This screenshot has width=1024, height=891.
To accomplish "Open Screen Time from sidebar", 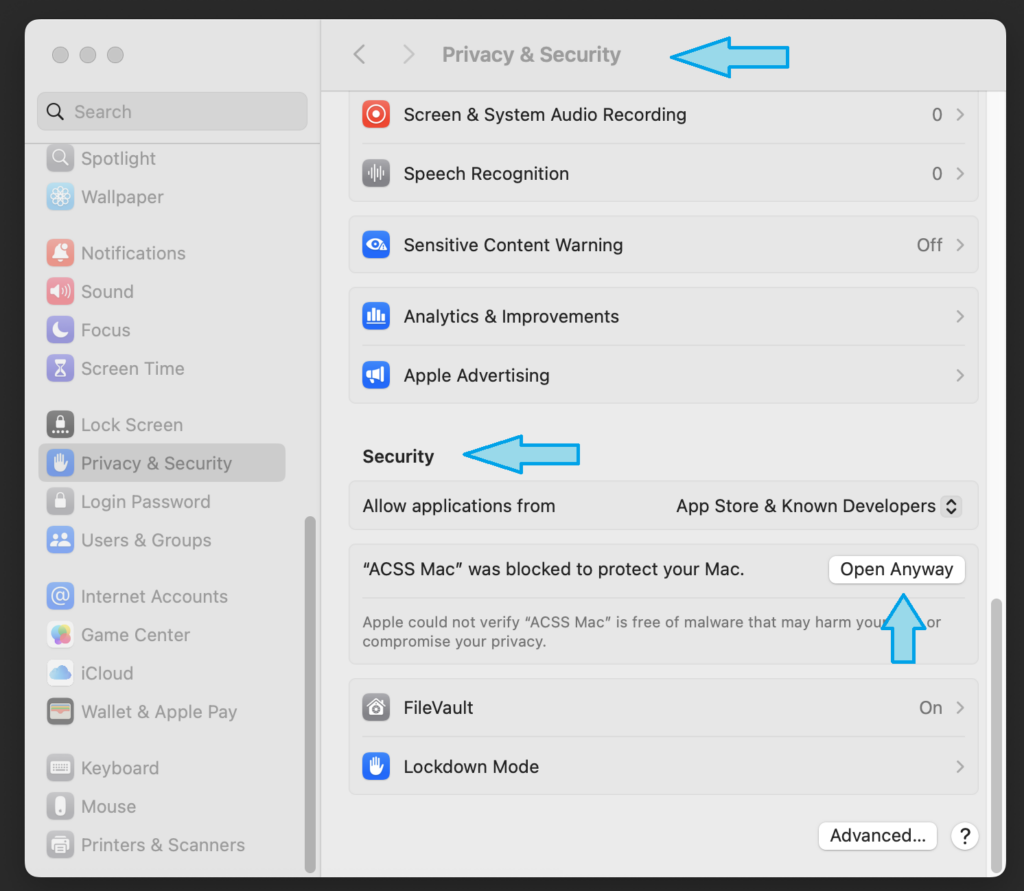I will pyautogui.click(x=133, y=368).
